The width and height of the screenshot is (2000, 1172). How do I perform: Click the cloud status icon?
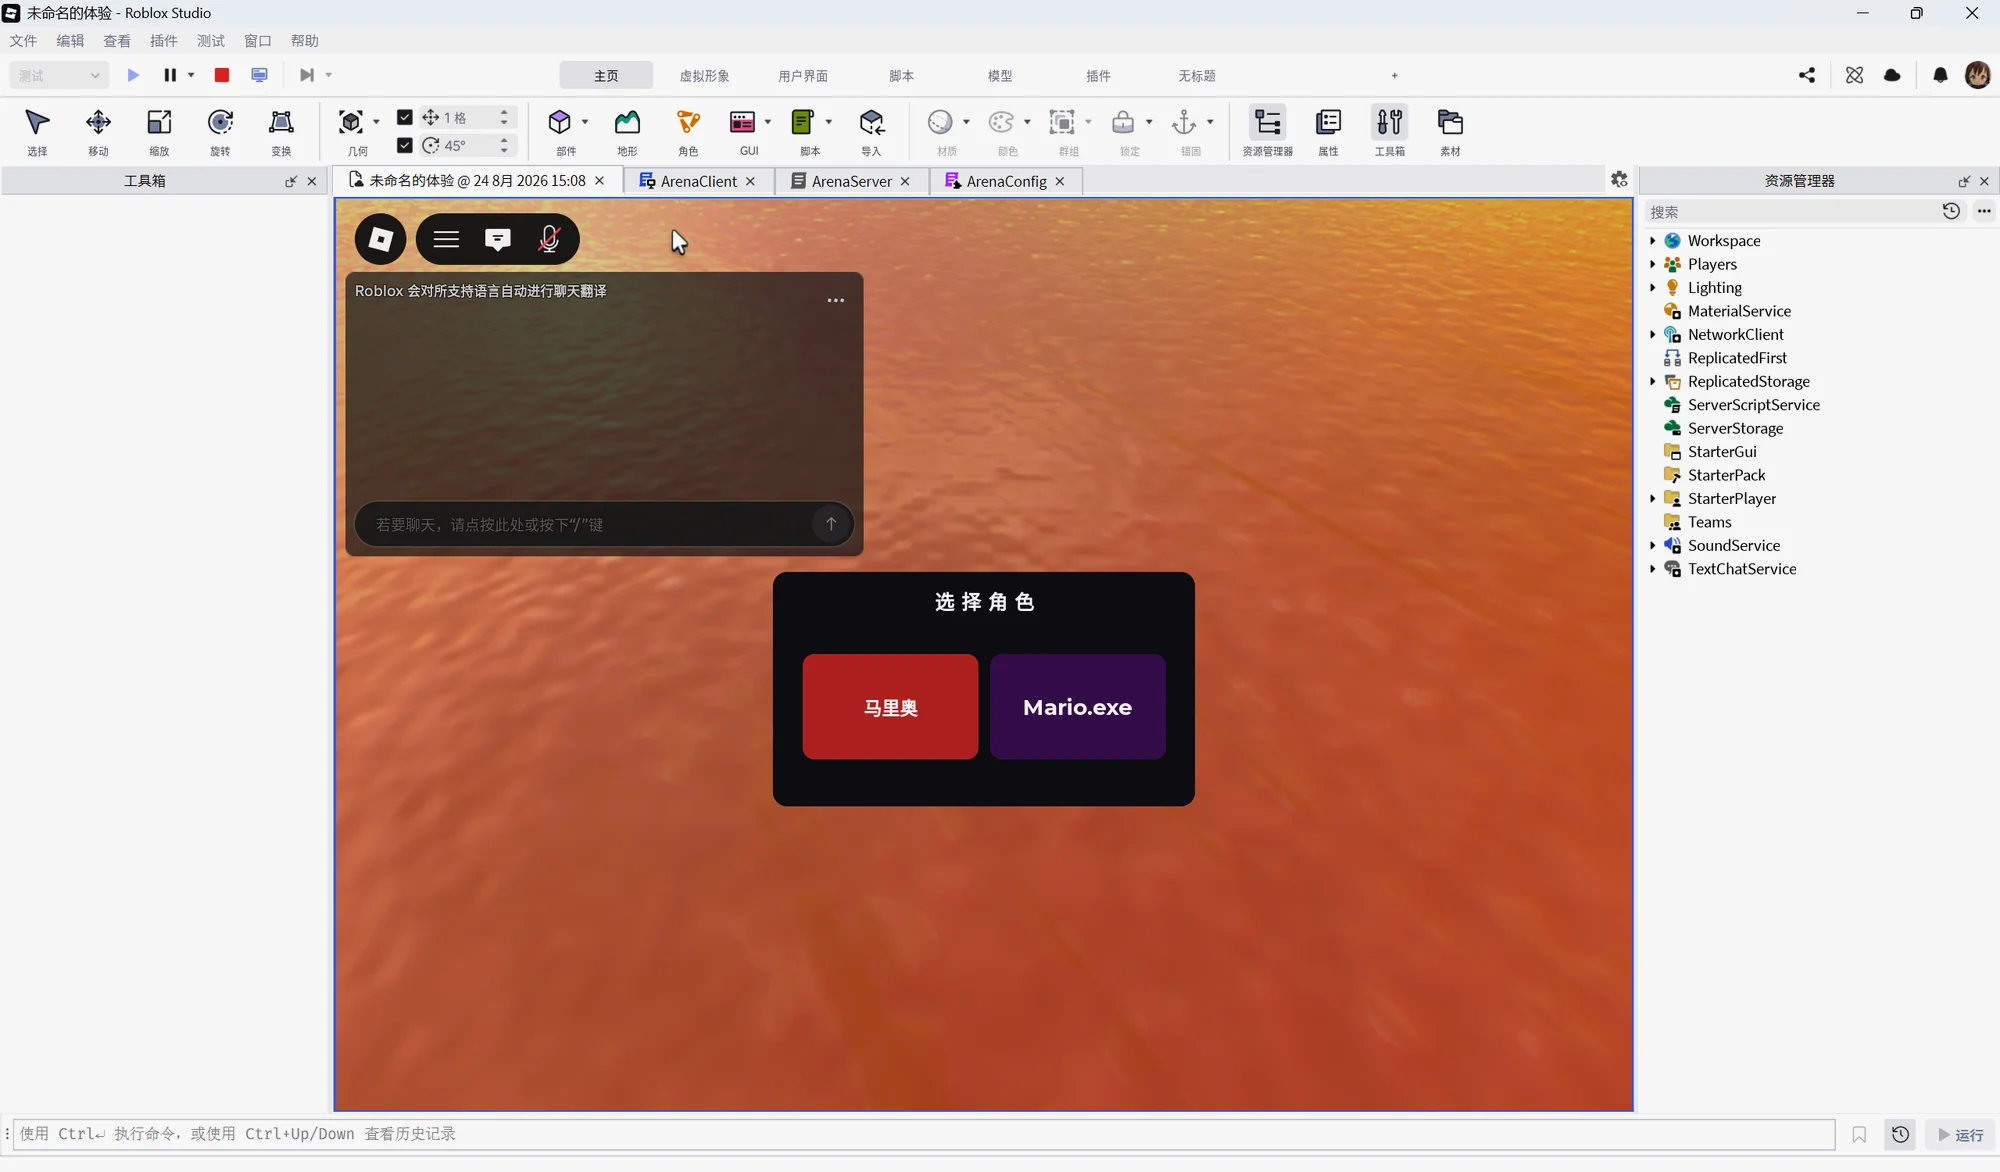coord(1892,75)
